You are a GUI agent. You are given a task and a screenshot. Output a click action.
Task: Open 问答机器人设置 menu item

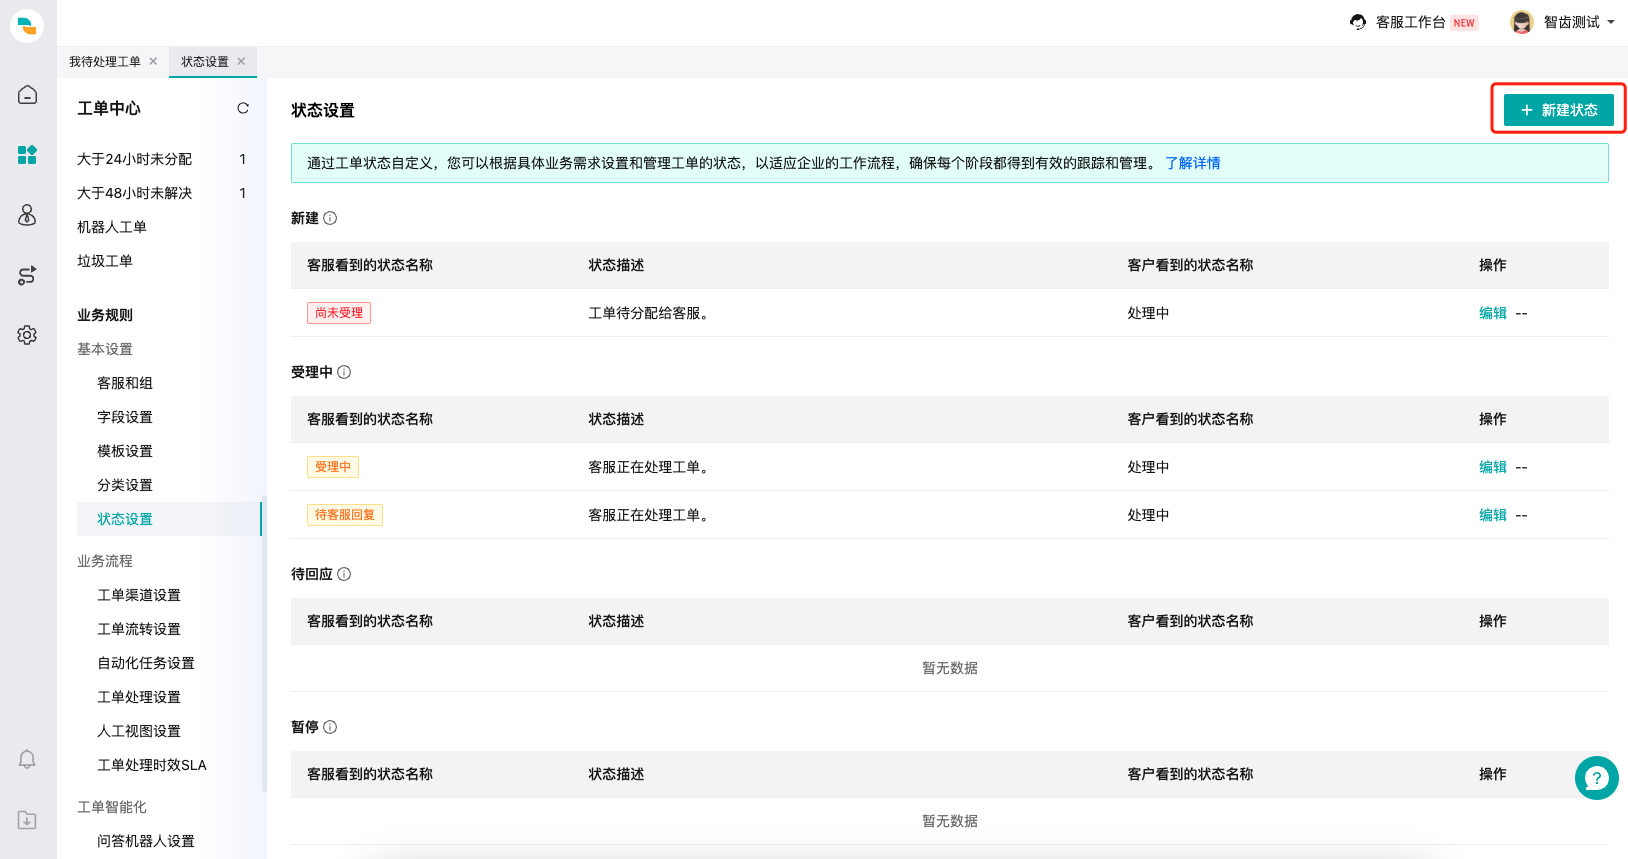click(x=146, y=841)
